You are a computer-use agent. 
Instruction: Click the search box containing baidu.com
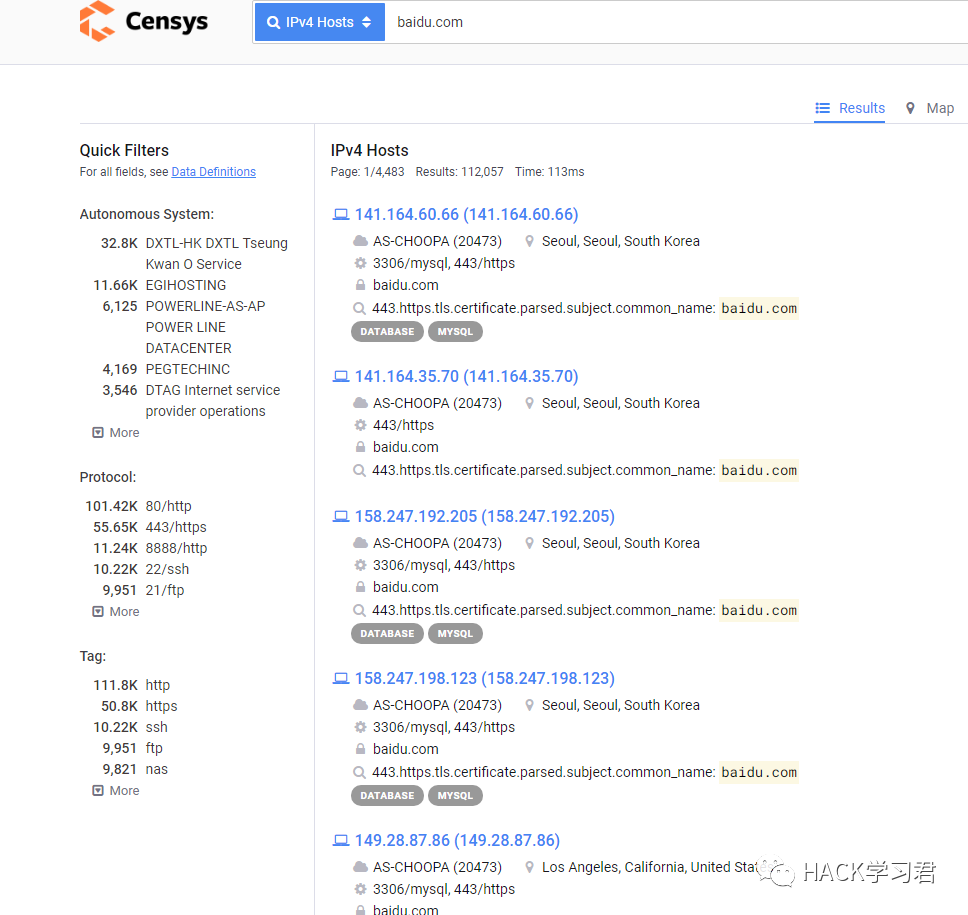click(676, 22)
